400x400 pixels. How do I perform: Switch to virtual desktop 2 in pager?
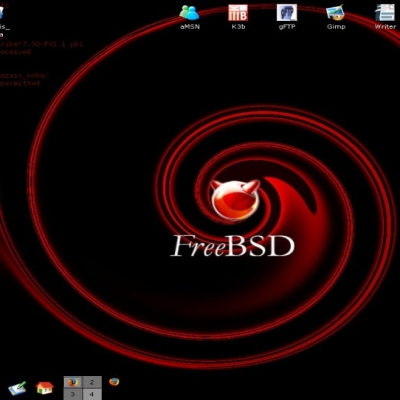pyautogui.click(x=92, y=382)
